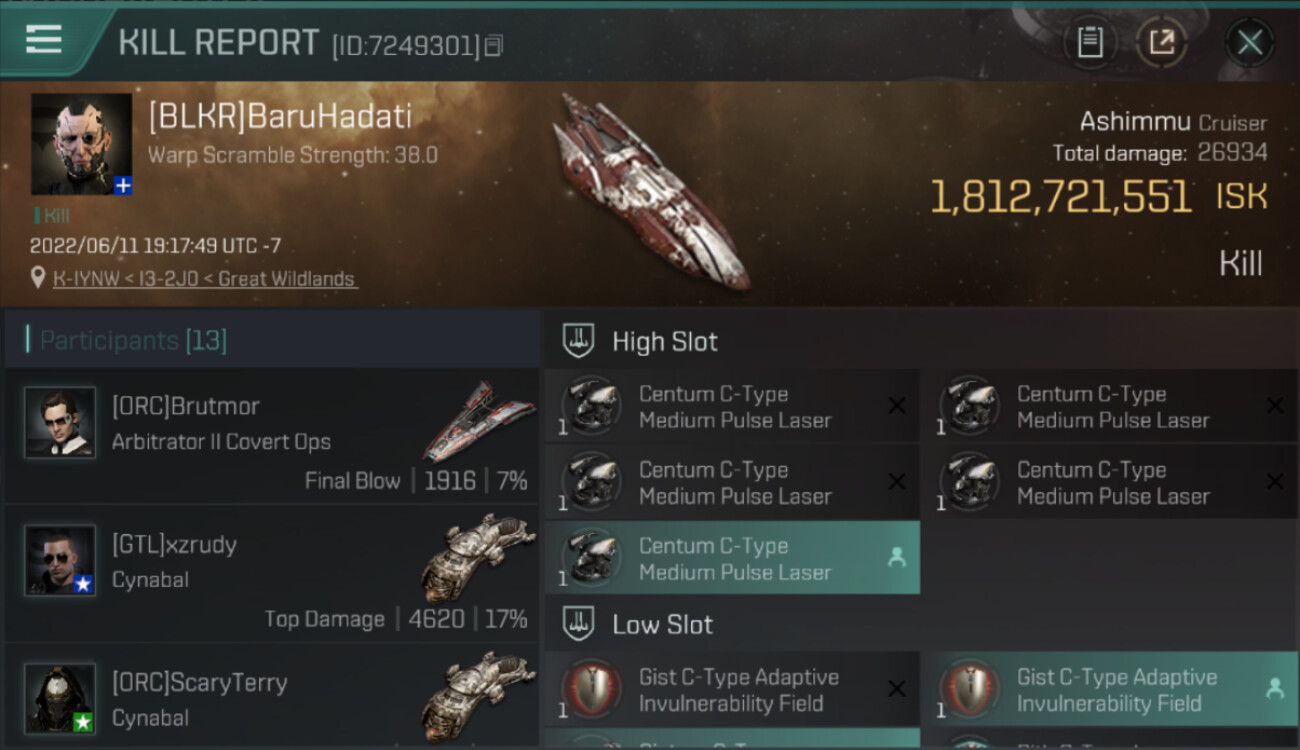Copy the kill report ID icon
This screenshot has width=1300, height=750.
493,45
